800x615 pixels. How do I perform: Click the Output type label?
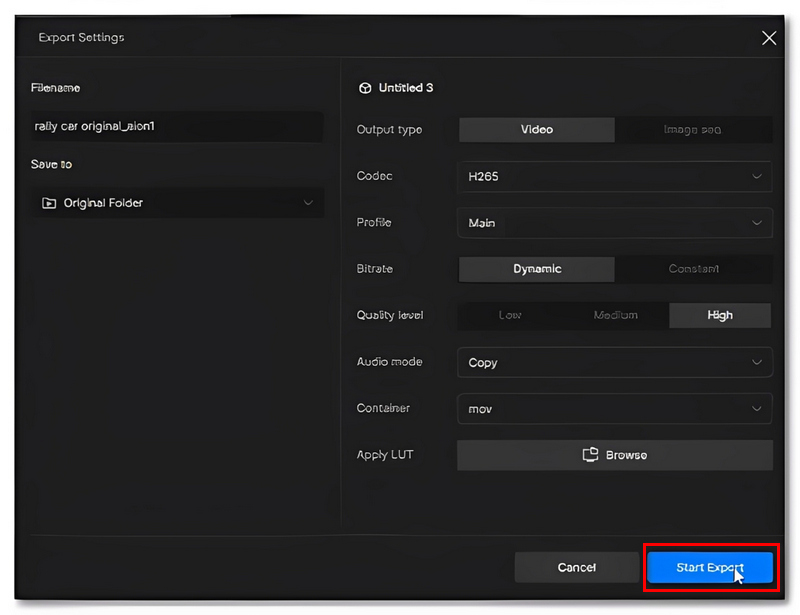click(389, 130)
